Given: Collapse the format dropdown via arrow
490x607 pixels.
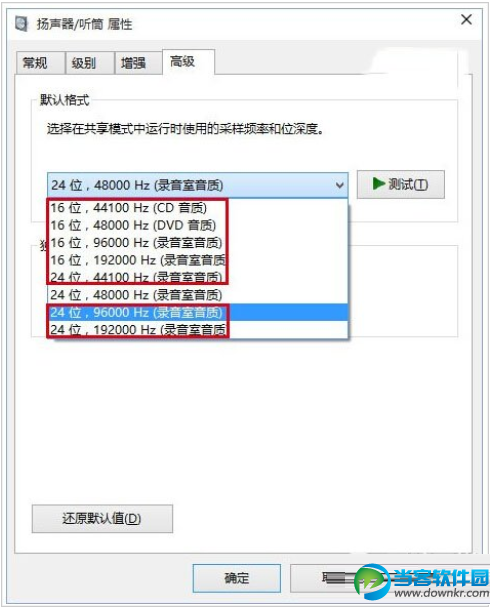Looking at the screenshot, I should click(x=339, y=185).
